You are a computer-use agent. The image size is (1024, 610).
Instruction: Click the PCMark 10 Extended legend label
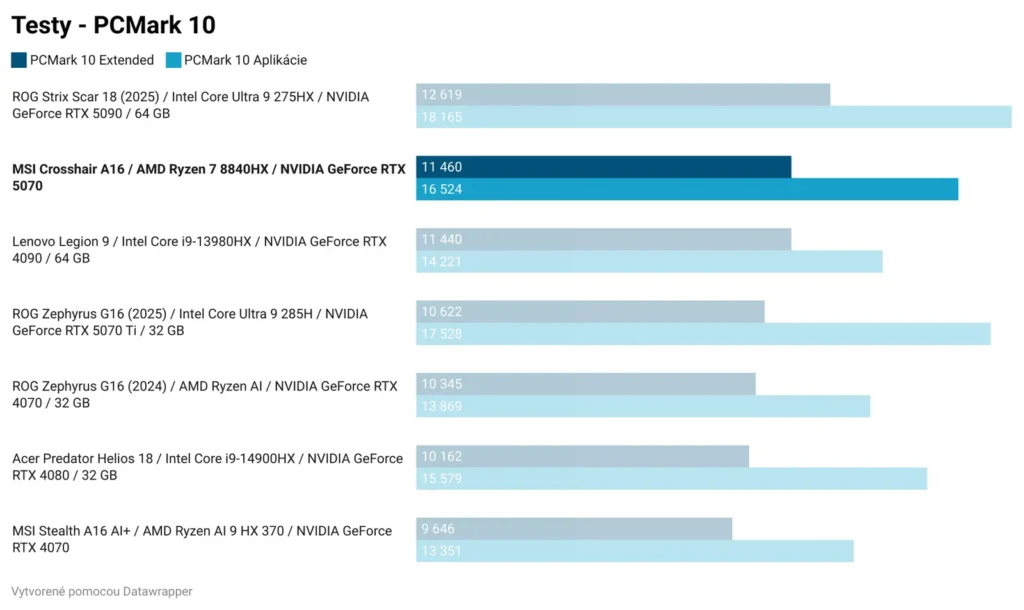[92, 60]
